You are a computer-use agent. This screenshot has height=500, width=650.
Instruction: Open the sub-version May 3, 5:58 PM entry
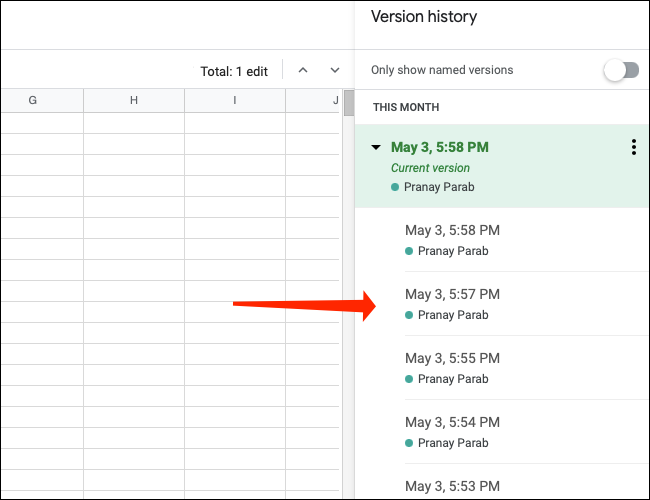pyautogui.click(x=452, y=230)
